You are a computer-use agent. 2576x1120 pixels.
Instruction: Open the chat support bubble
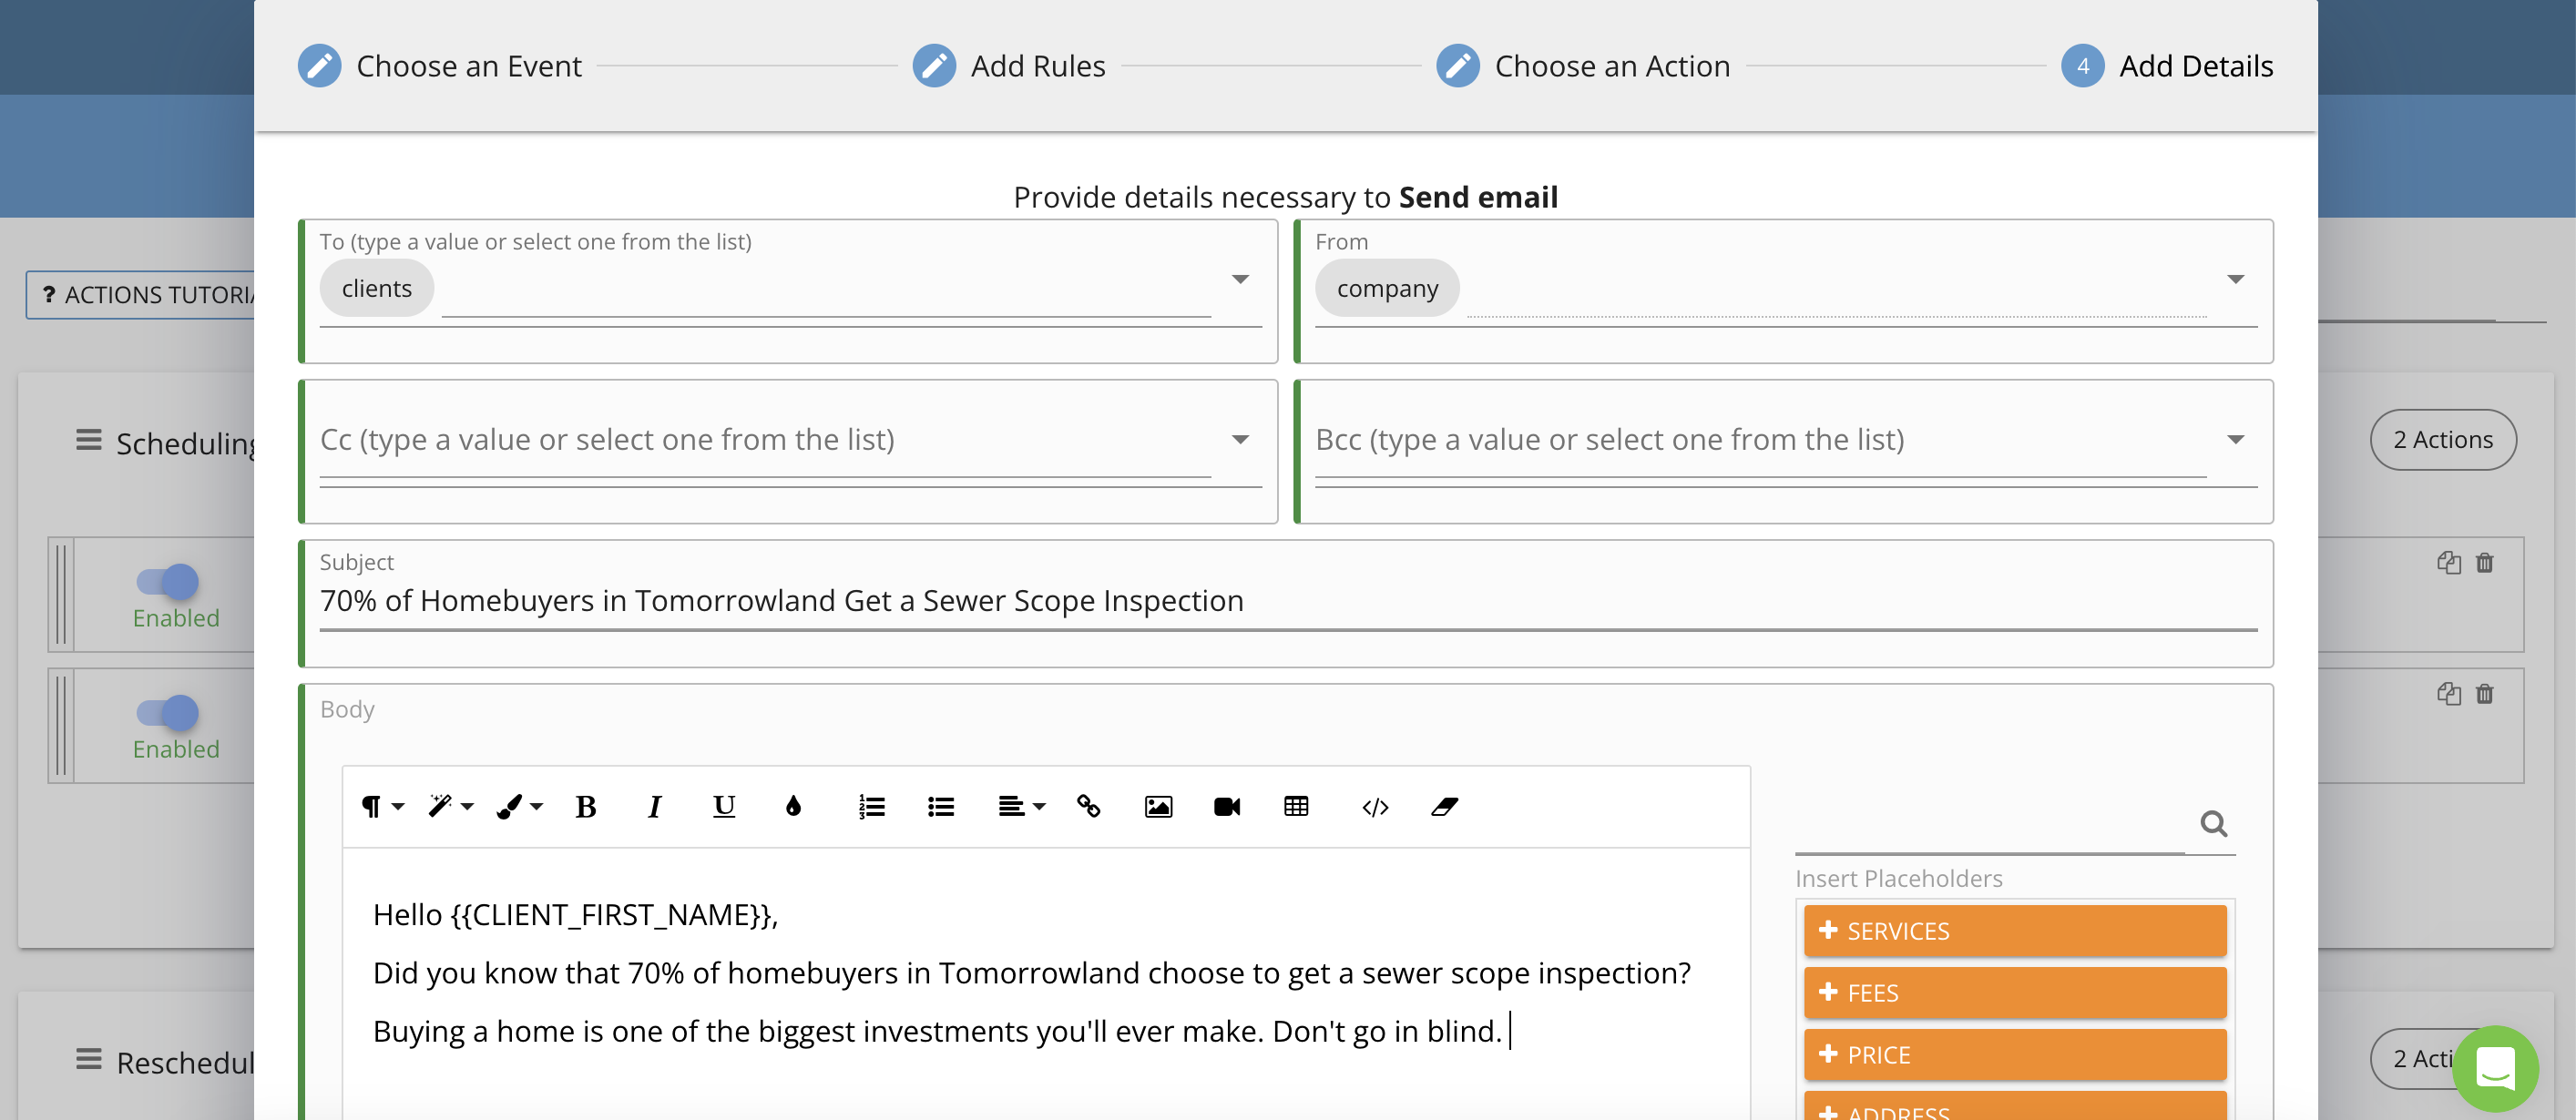[2495, 1068]
